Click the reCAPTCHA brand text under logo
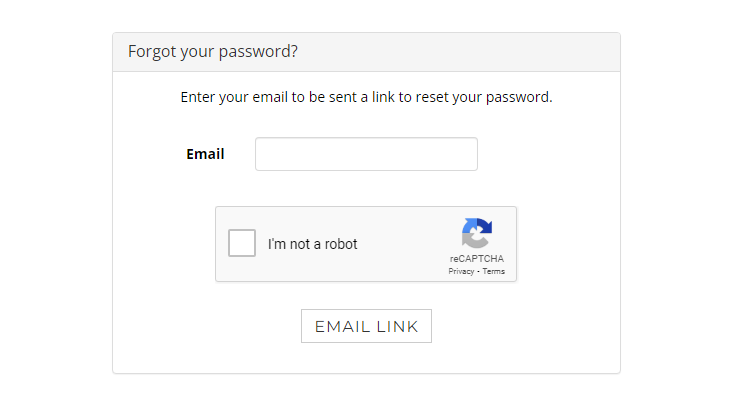 (x=476, y=258)
